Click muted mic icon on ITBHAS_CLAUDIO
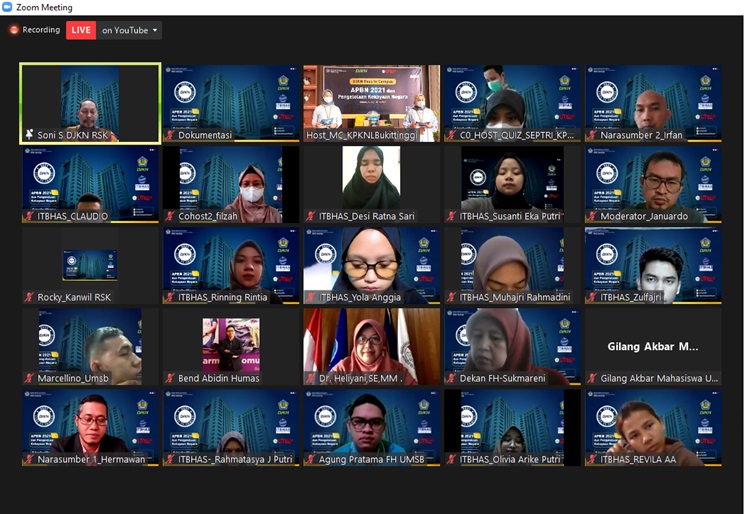The image size is (745, 514). pyautogui.click(x=29, y=215)
